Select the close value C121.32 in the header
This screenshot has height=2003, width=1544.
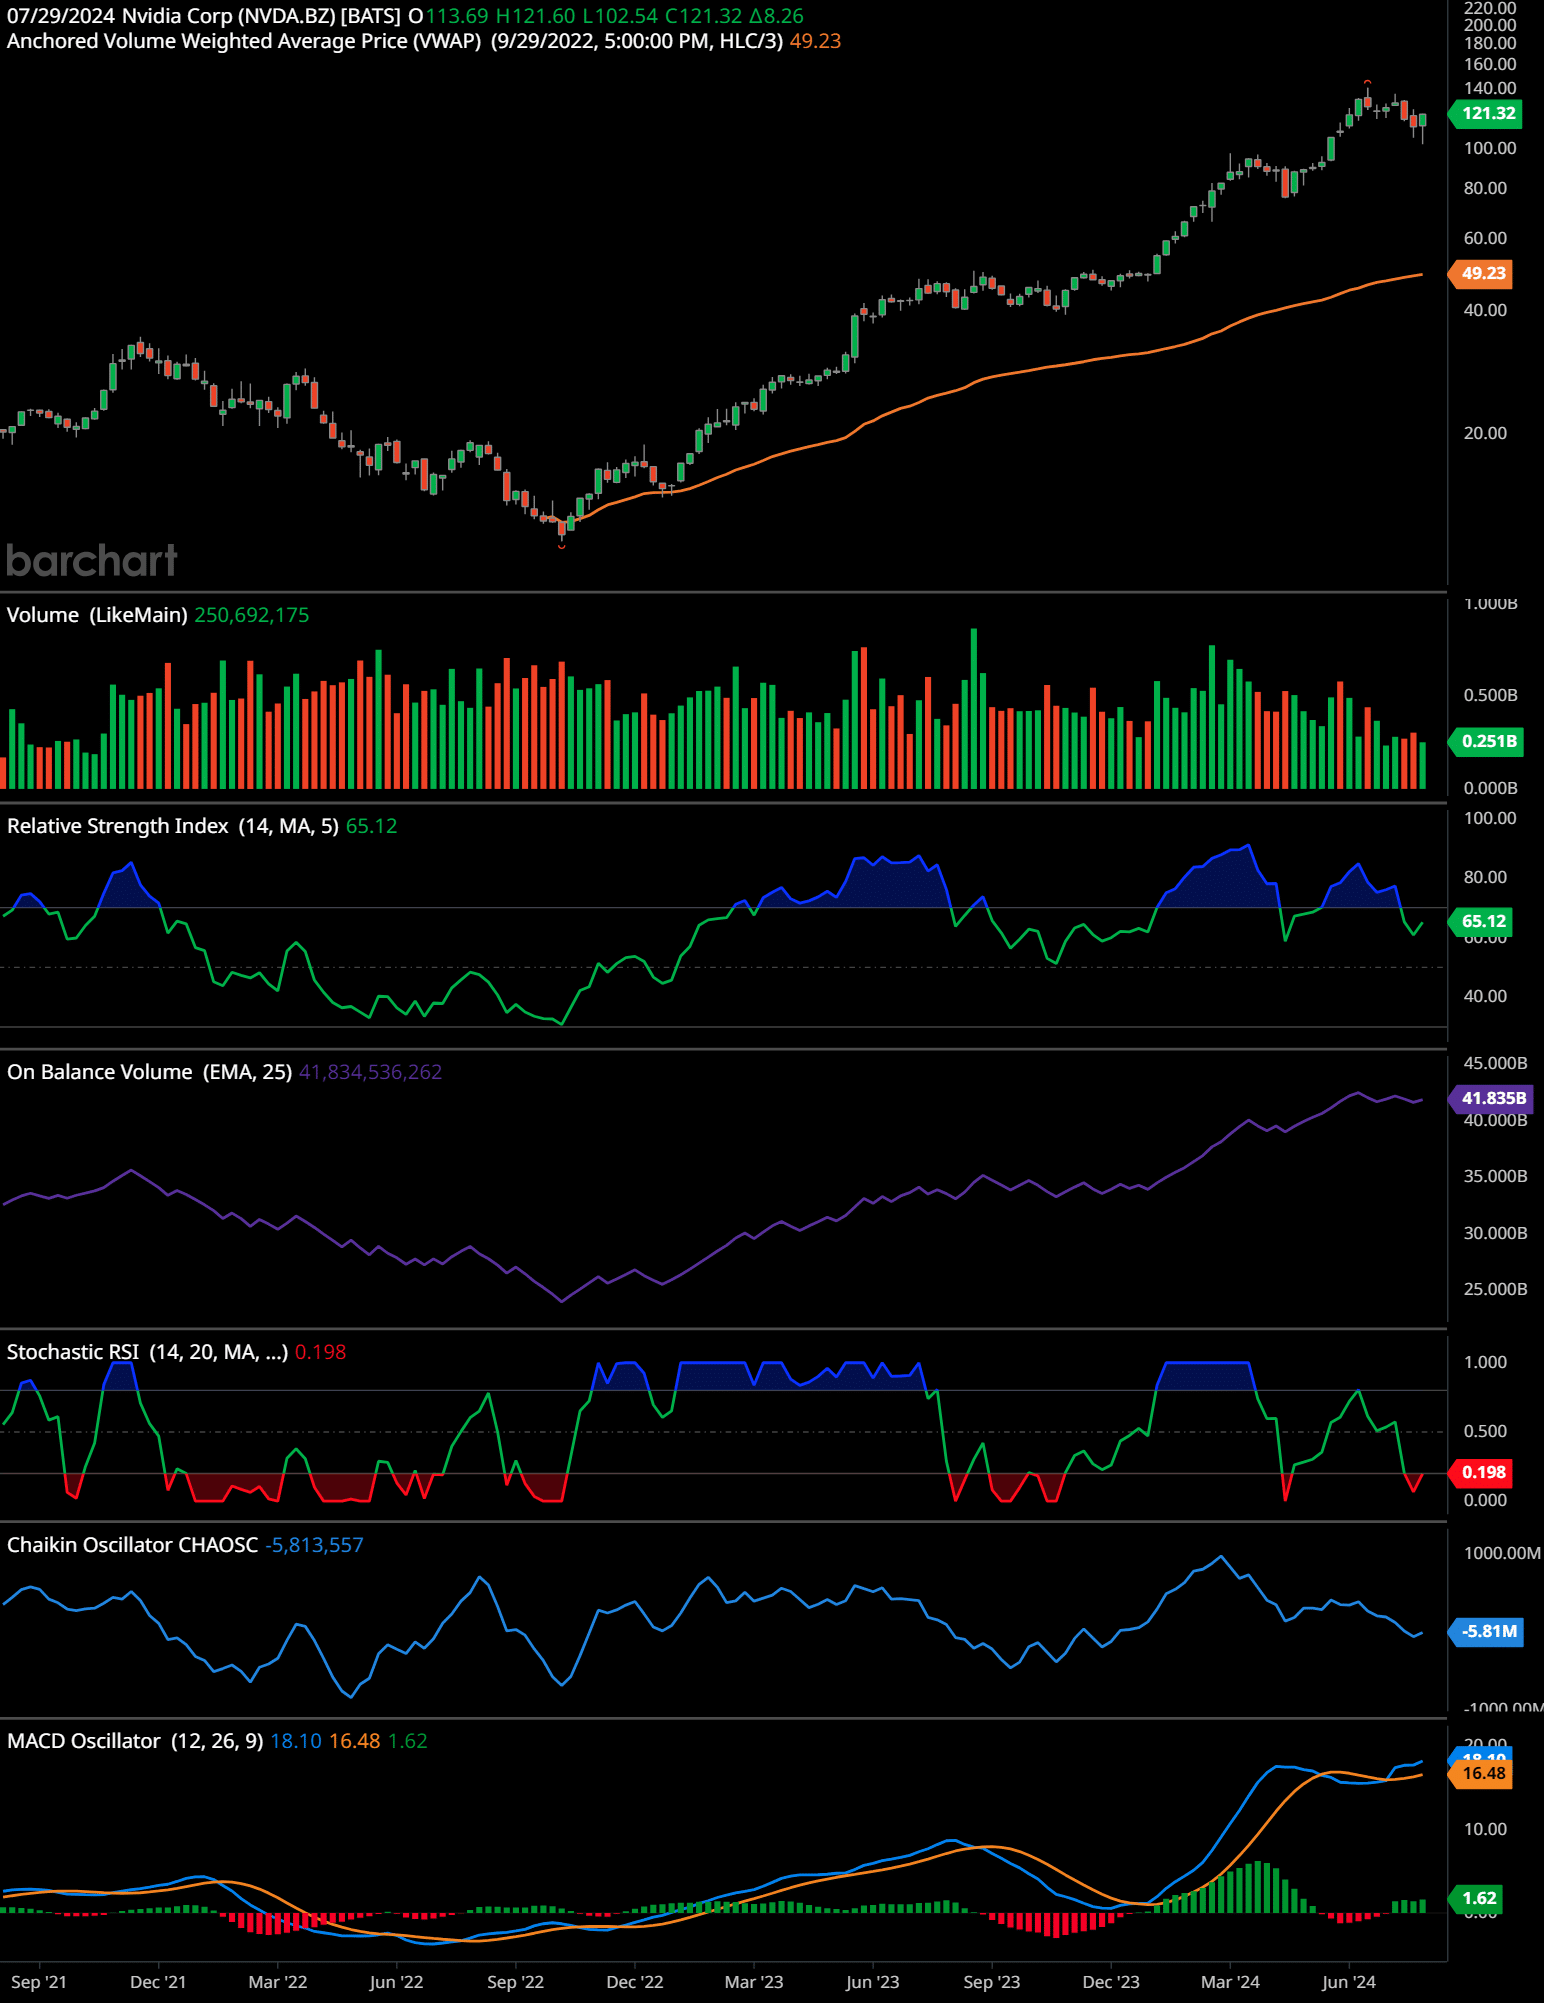click(x=704, y=16)
